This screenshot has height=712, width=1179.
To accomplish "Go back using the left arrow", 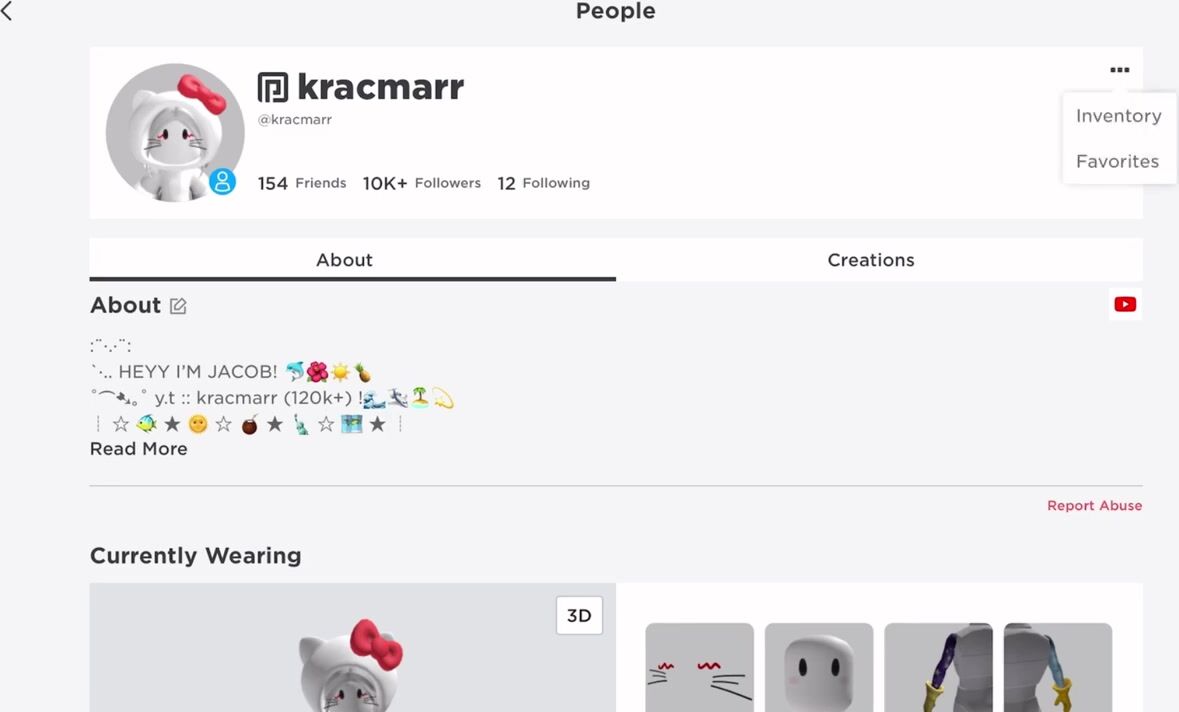I will [x=7, y=11].
